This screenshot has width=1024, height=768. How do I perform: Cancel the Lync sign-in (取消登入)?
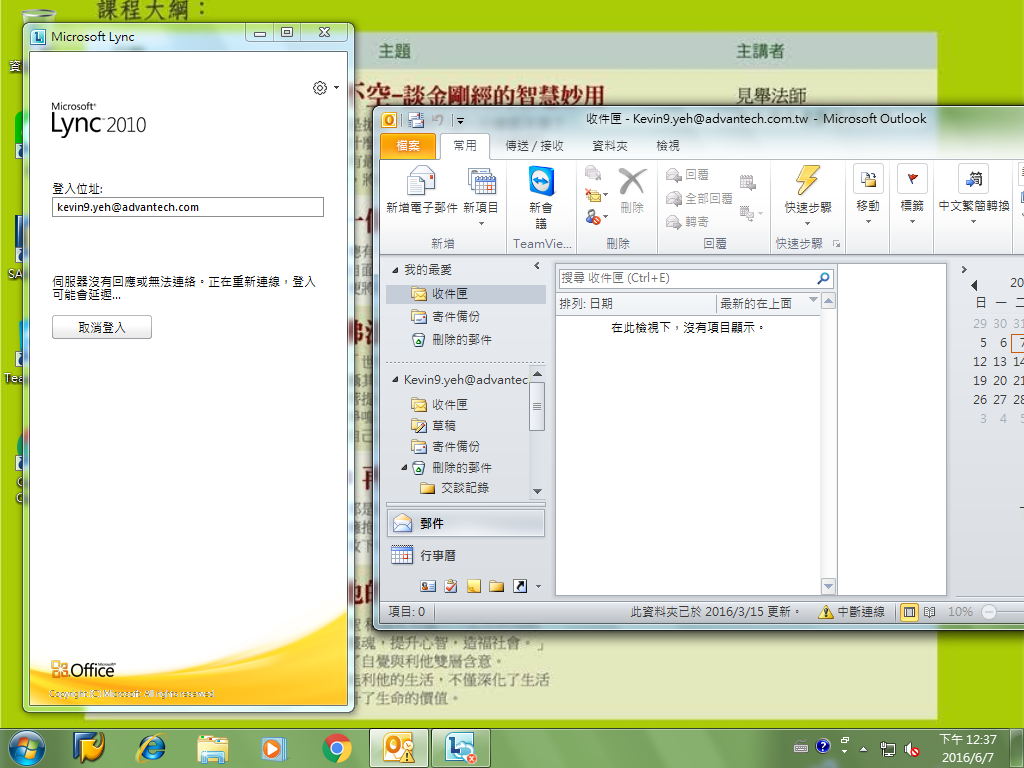tap(102, 327)
